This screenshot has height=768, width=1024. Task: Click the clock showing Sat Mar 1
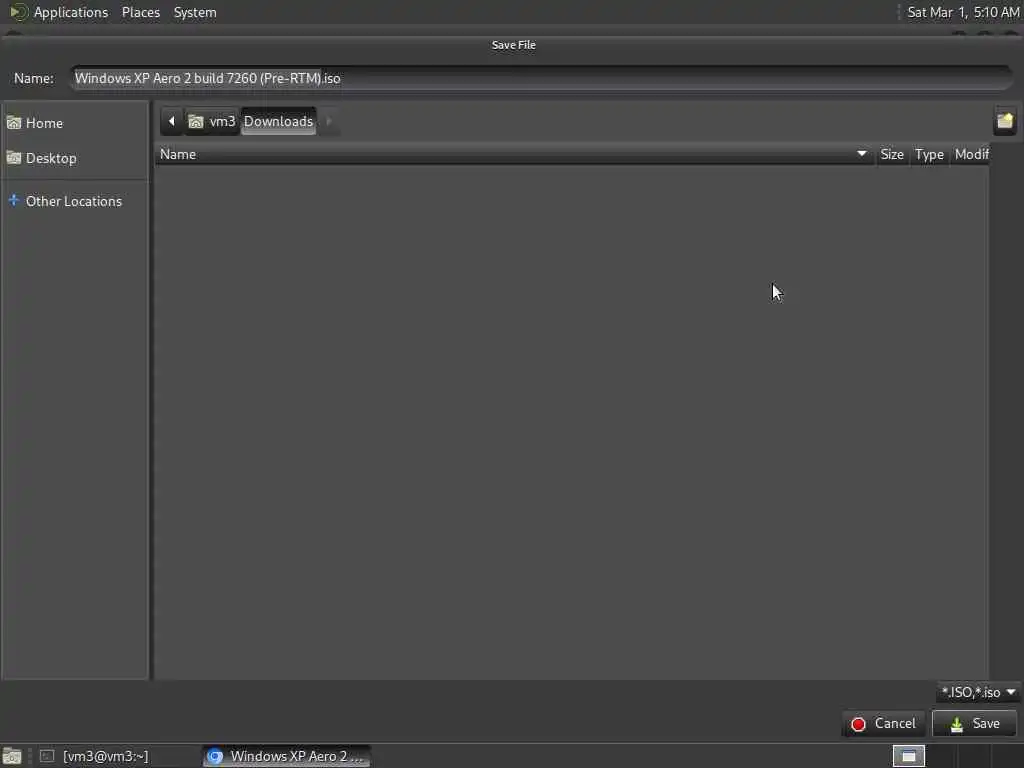click(x=963, y=12)
